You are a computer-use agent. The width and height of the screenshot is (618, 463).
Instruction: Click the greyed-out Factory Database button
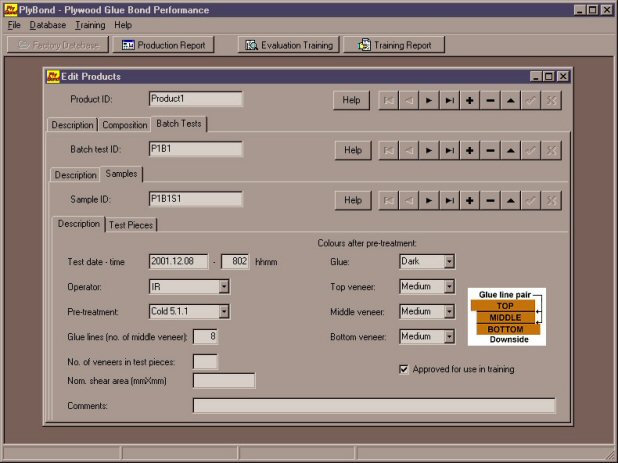click(x=58, y=45)
